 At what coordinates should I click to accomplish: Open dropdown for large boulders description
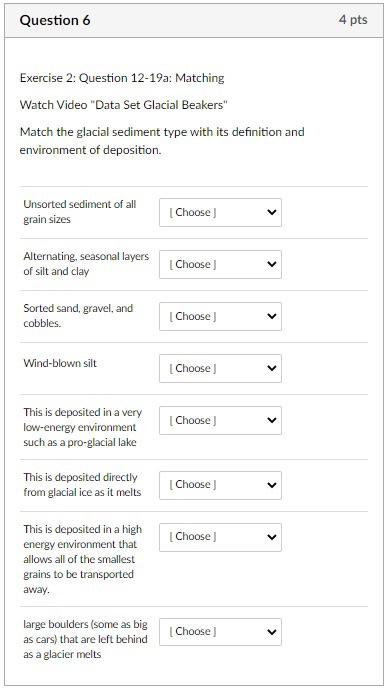220,632
